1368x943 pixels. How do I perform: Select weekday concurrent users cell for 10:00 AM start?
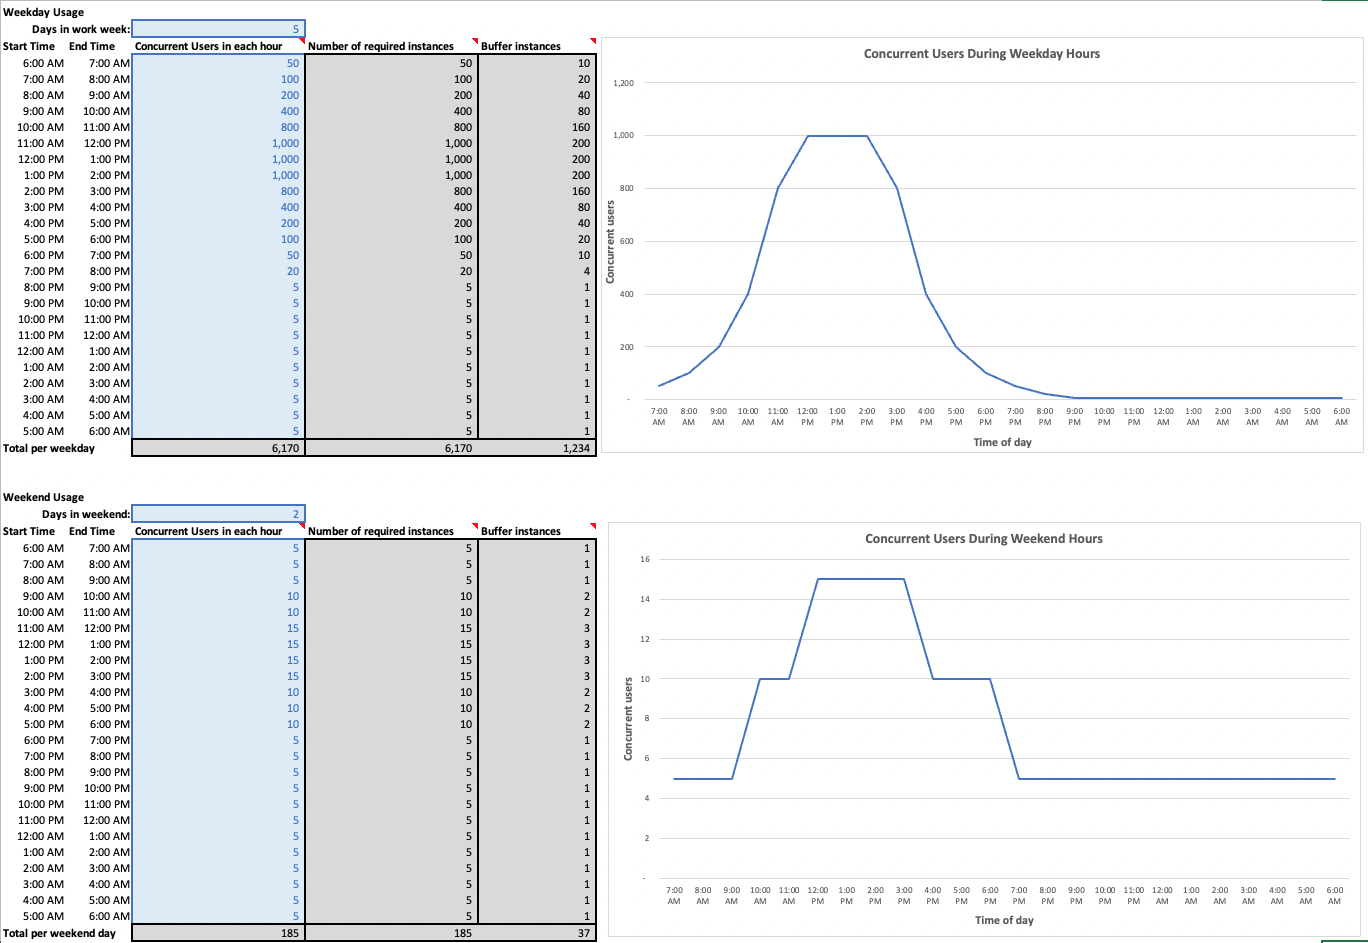218,127
